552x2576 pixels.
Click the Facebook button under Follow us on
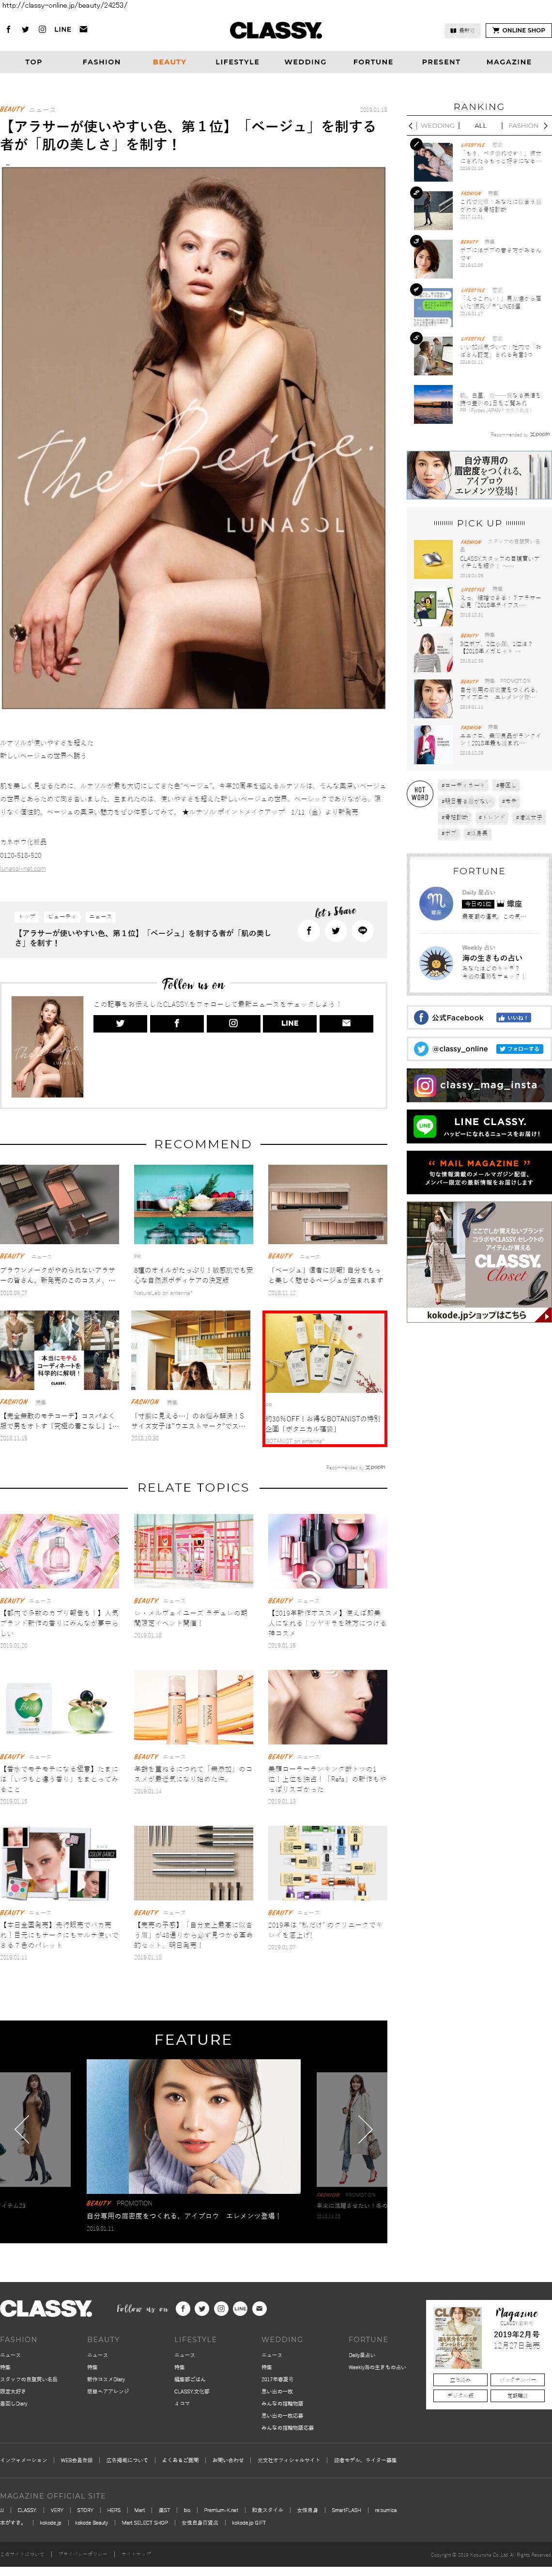pyautogui.click(x=177, y=1024)
